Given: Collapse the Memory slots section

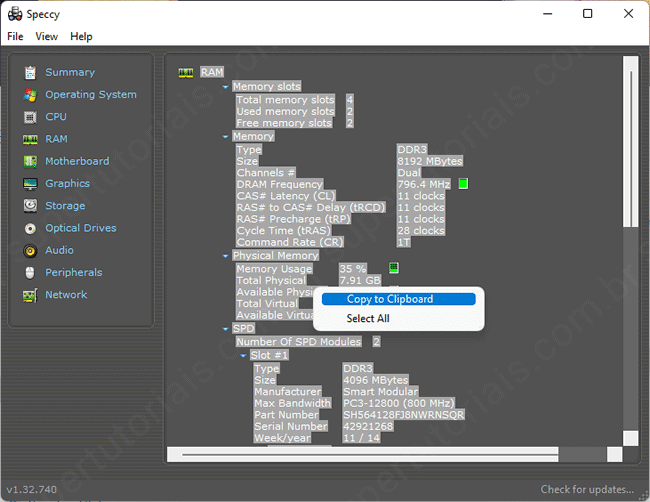Looking at the screenshot, I should [226, 87].
